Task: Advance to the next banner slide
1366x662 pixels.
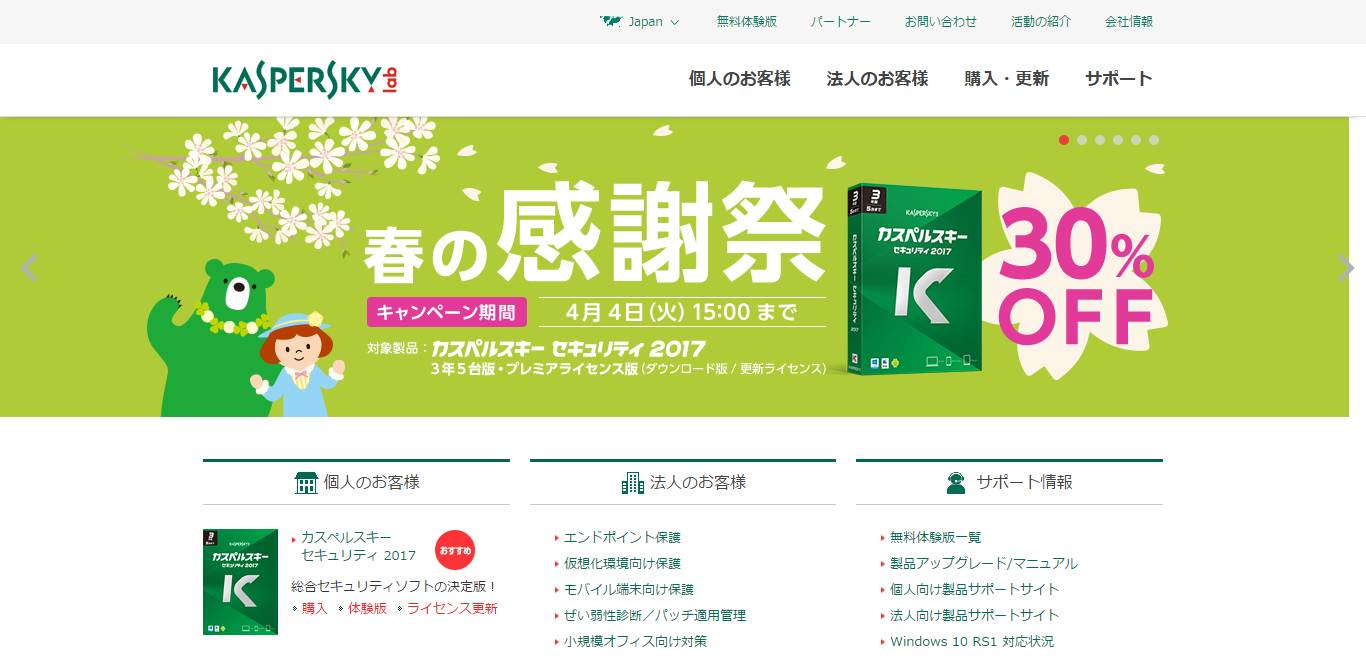Action: coord(1345,268)
